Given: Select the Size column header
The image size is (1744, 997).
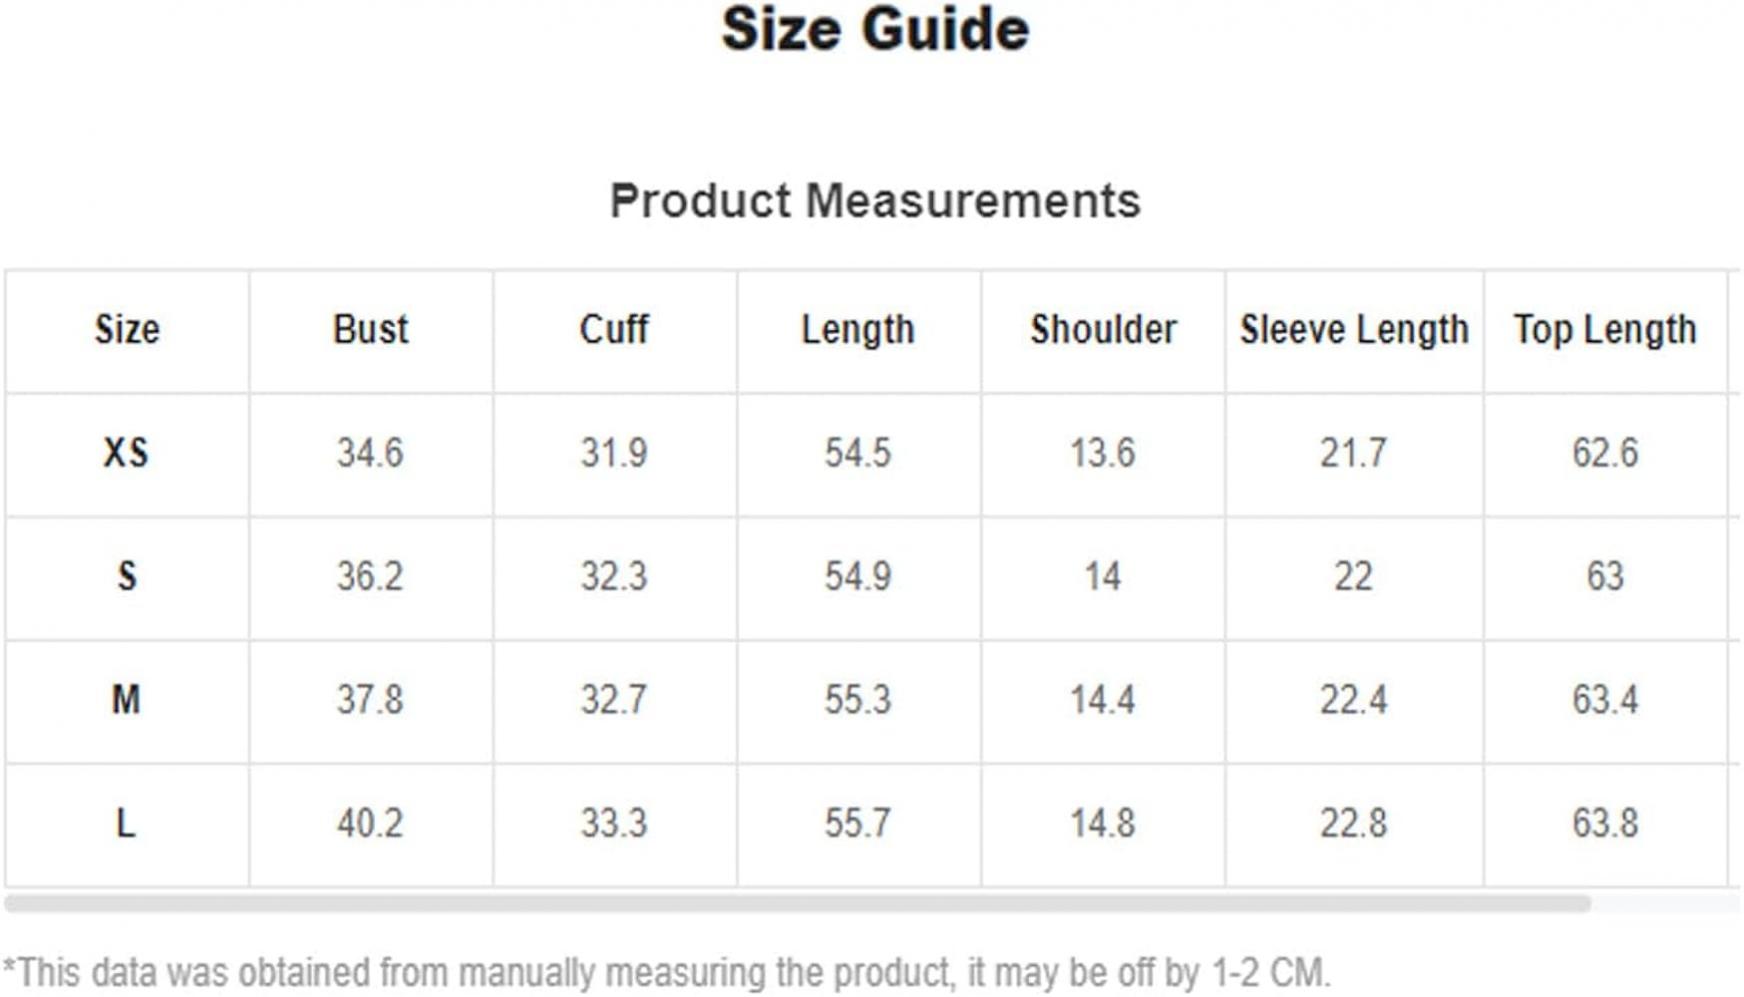Looking at the screenshot, I should [x=127, y=329].
